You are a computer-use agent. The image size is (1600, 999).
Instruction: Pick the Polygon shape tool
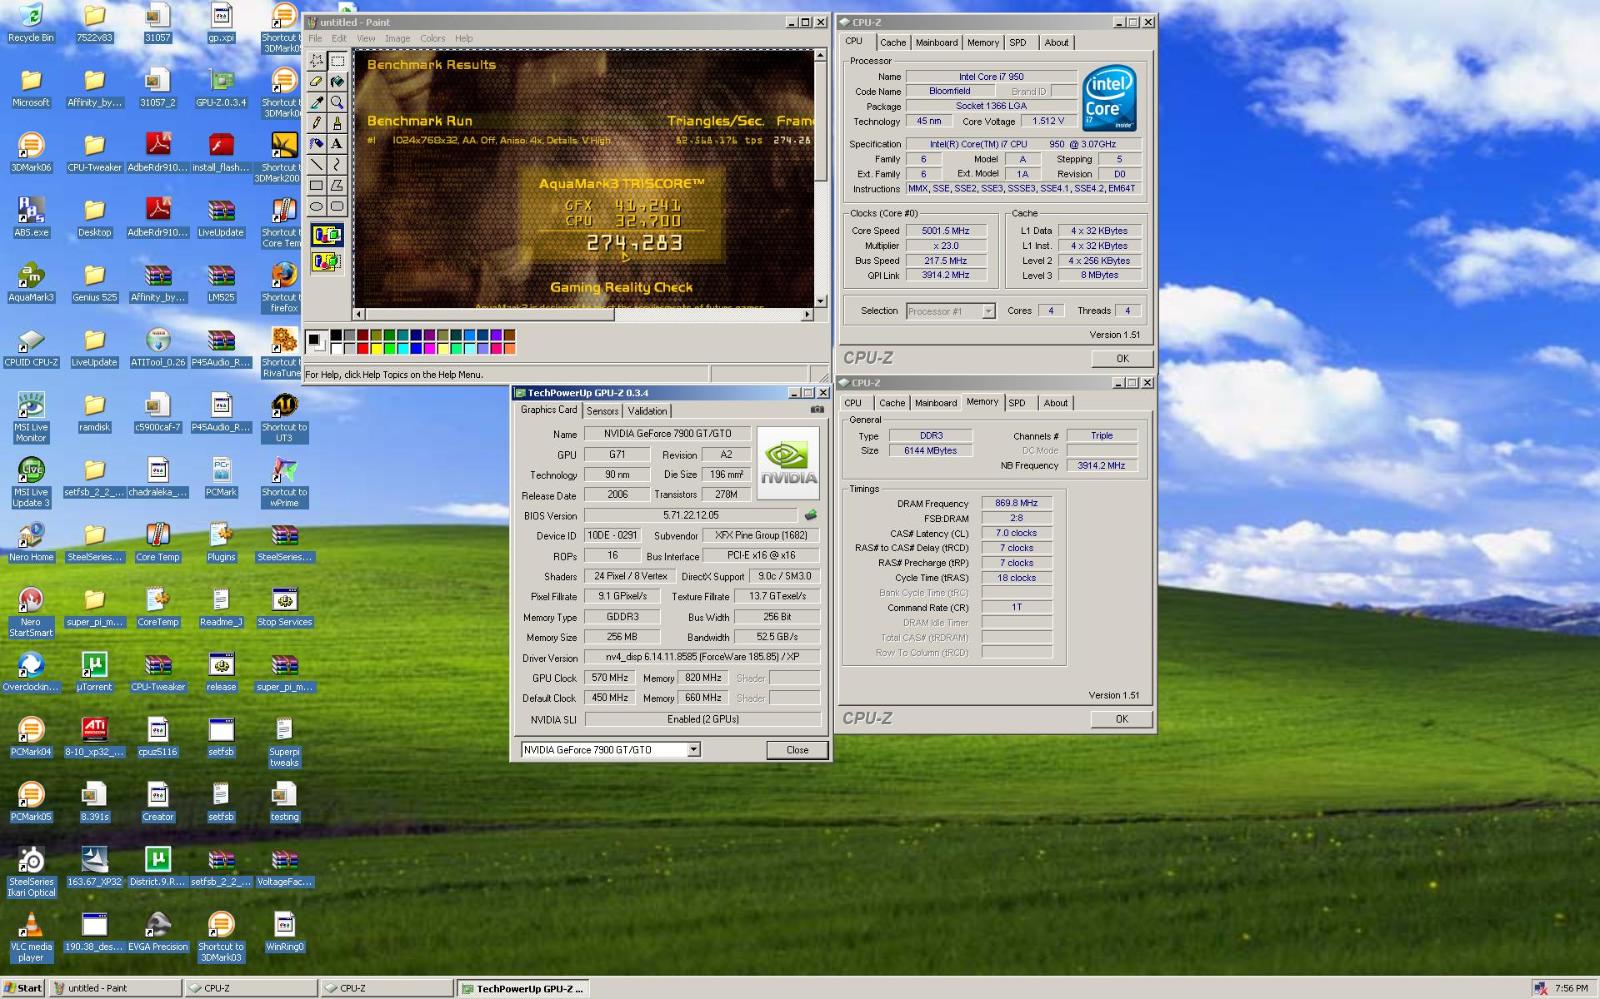pos(337,186)
